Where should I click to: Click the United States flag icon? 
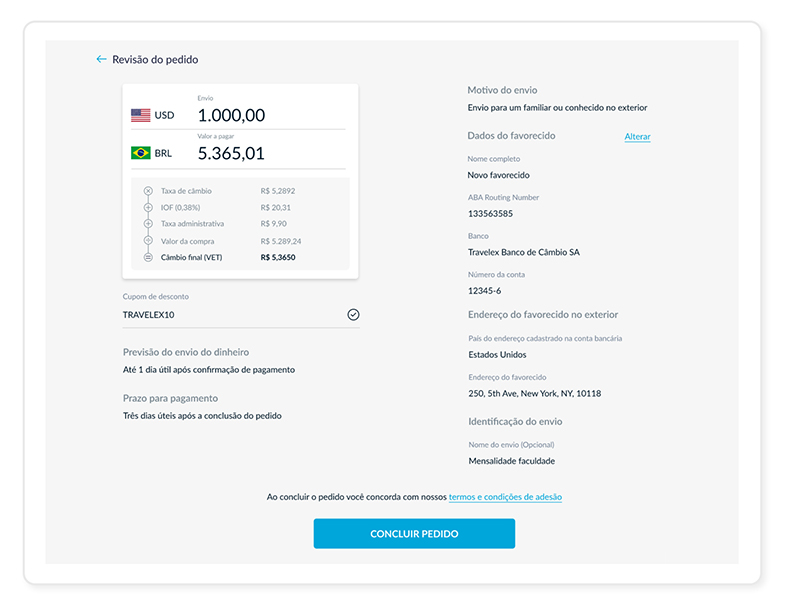click(x=140, y=115)
